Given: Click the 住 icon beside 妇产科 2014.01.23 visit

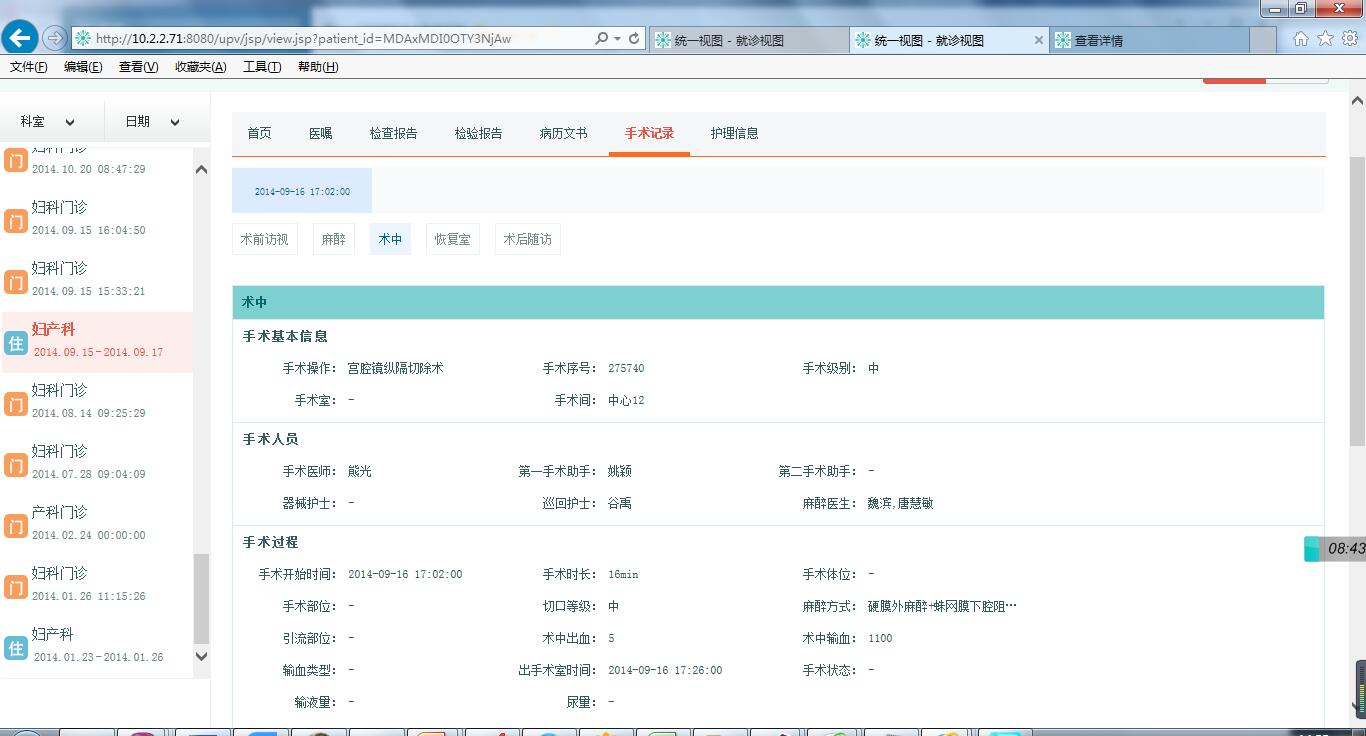Looking at the screenshot, I should pos(16,647).
